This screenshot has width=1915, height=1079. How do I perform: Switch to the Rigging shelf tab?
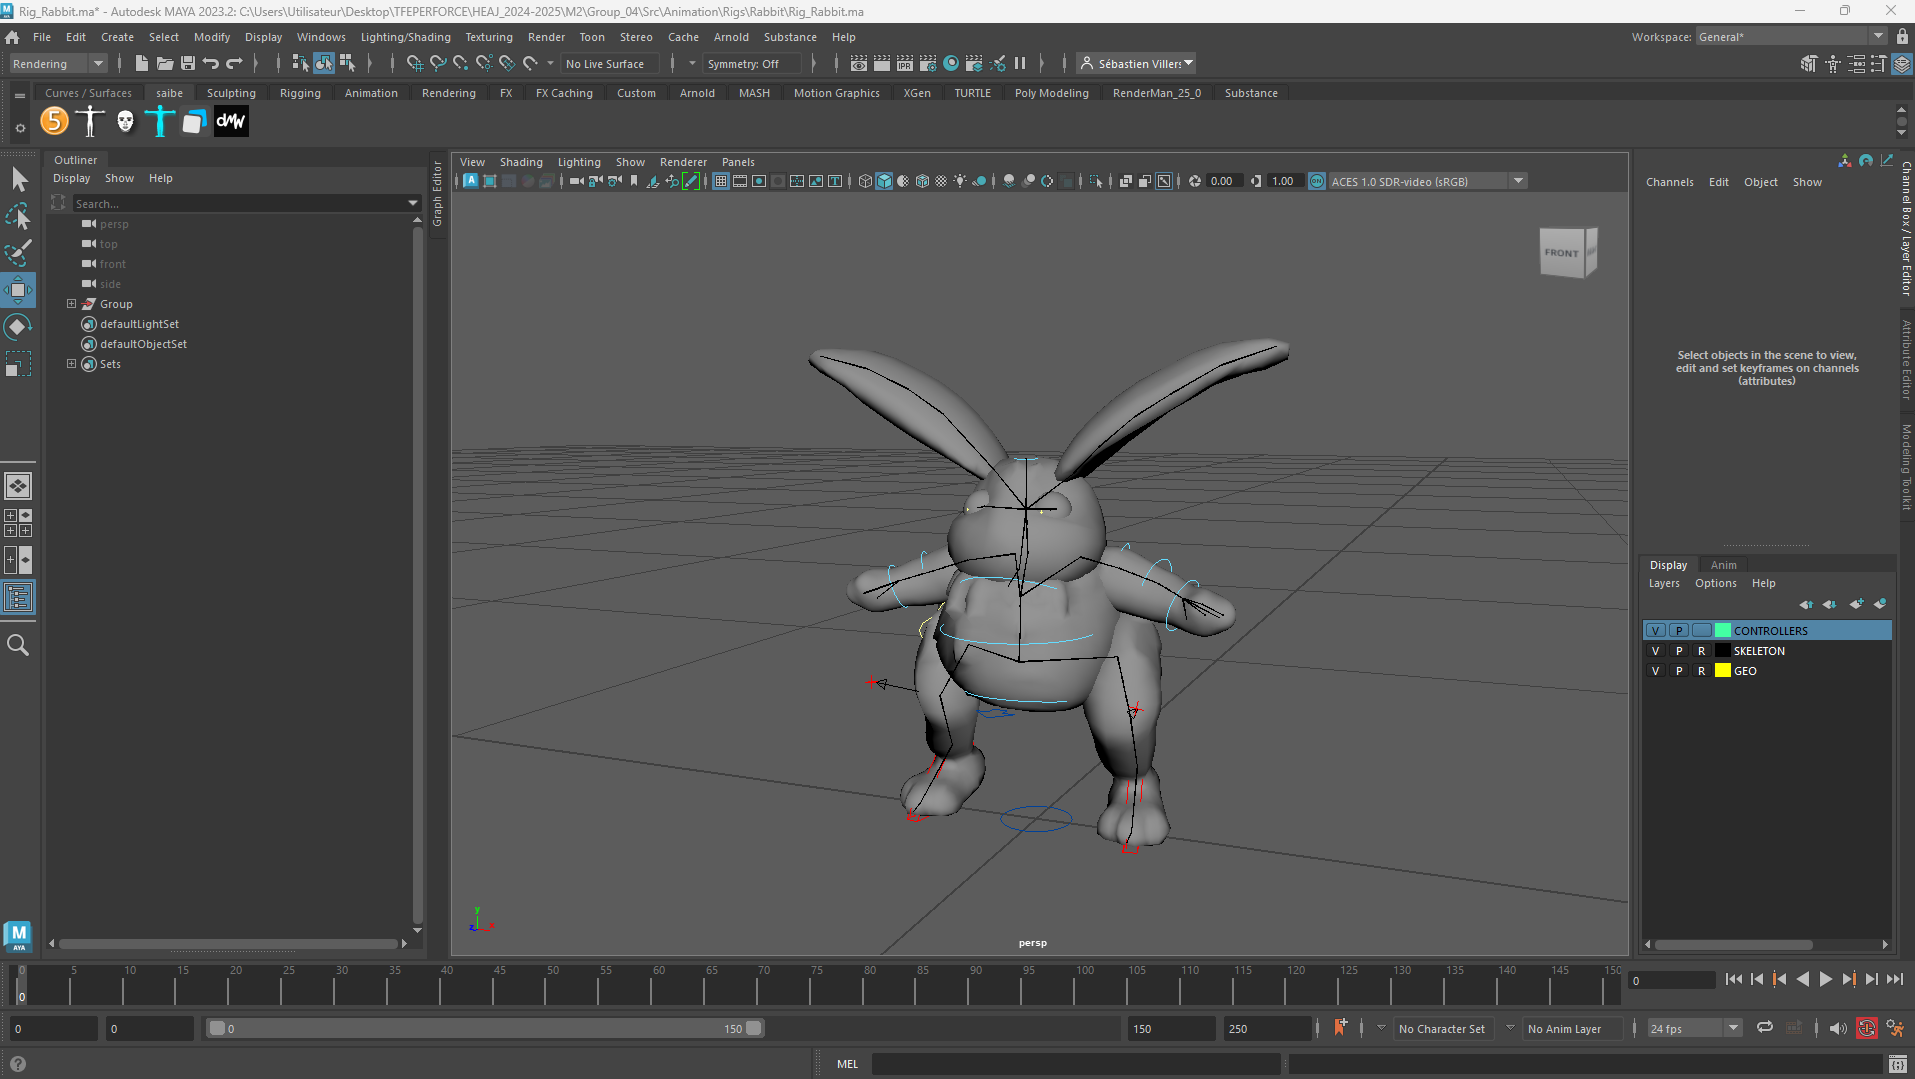click(300, 93)
